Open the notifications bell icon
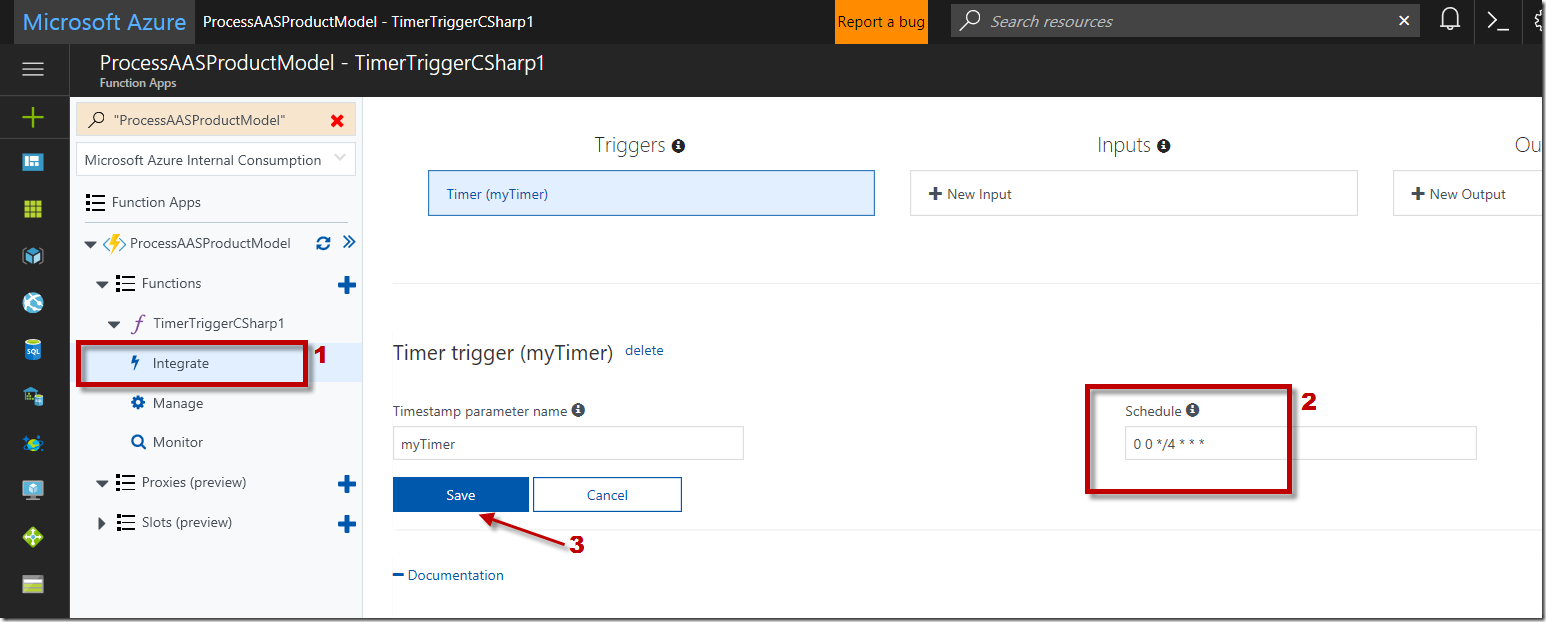 click(1450, 21)
